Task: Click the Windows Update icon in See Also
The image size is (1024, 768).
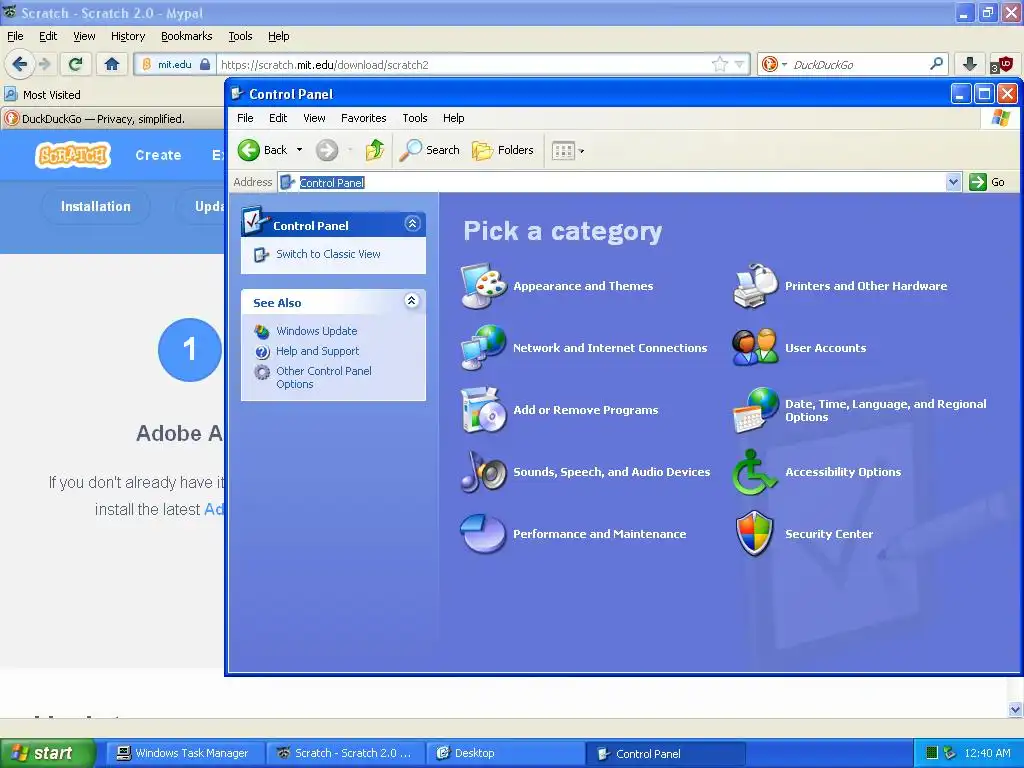Action: coord(262,331)
